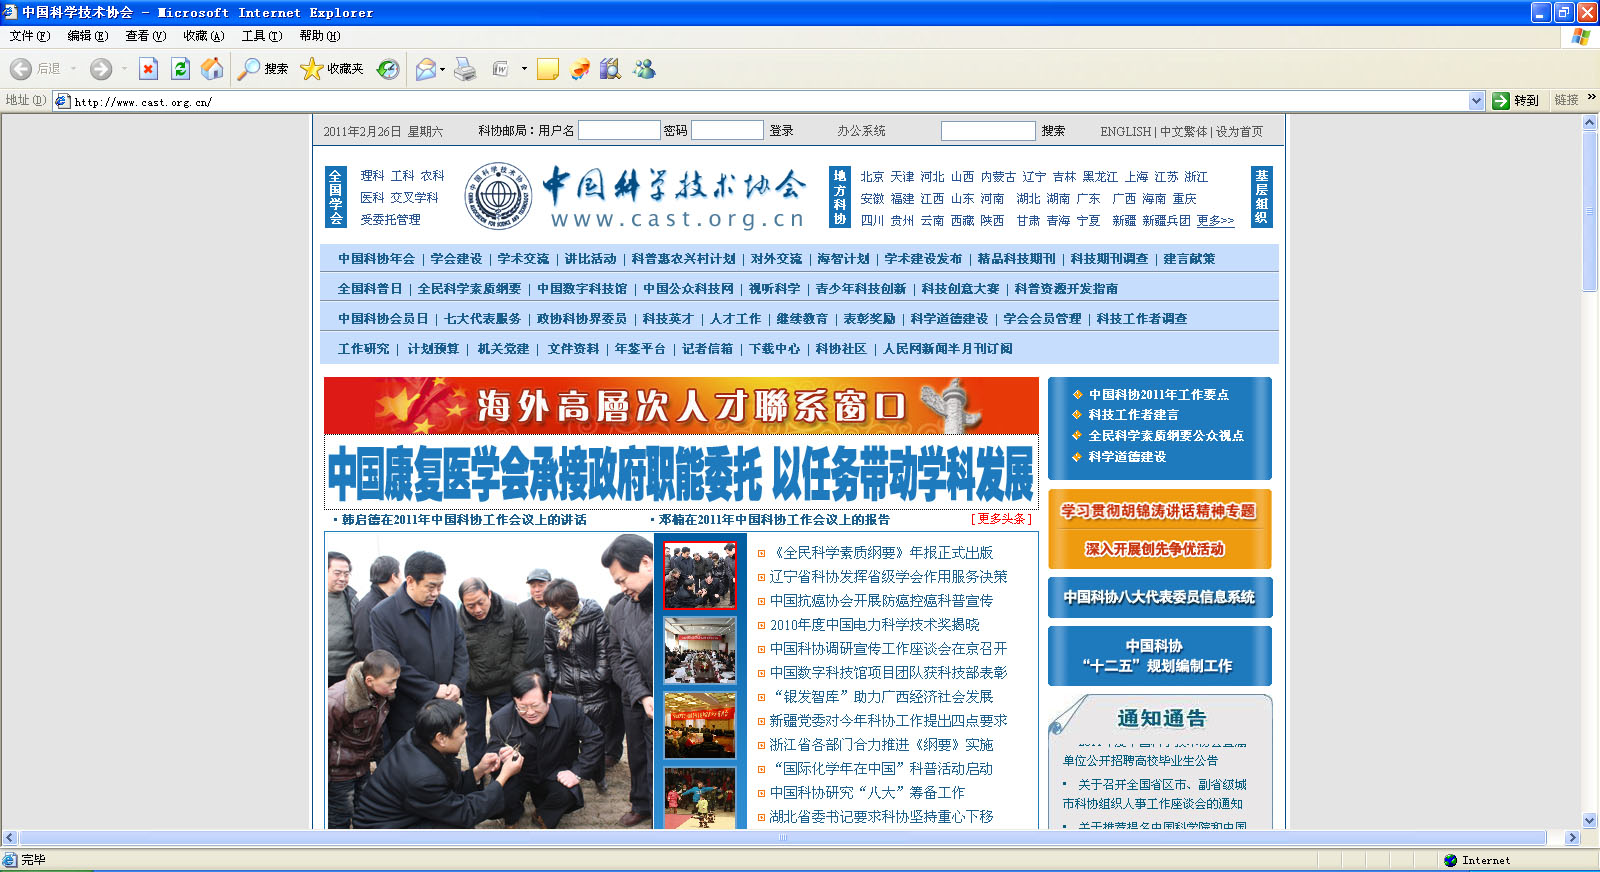Print the page with the printer icon
The width and height of the screenshot is (1600, 872).
[465, 69]
